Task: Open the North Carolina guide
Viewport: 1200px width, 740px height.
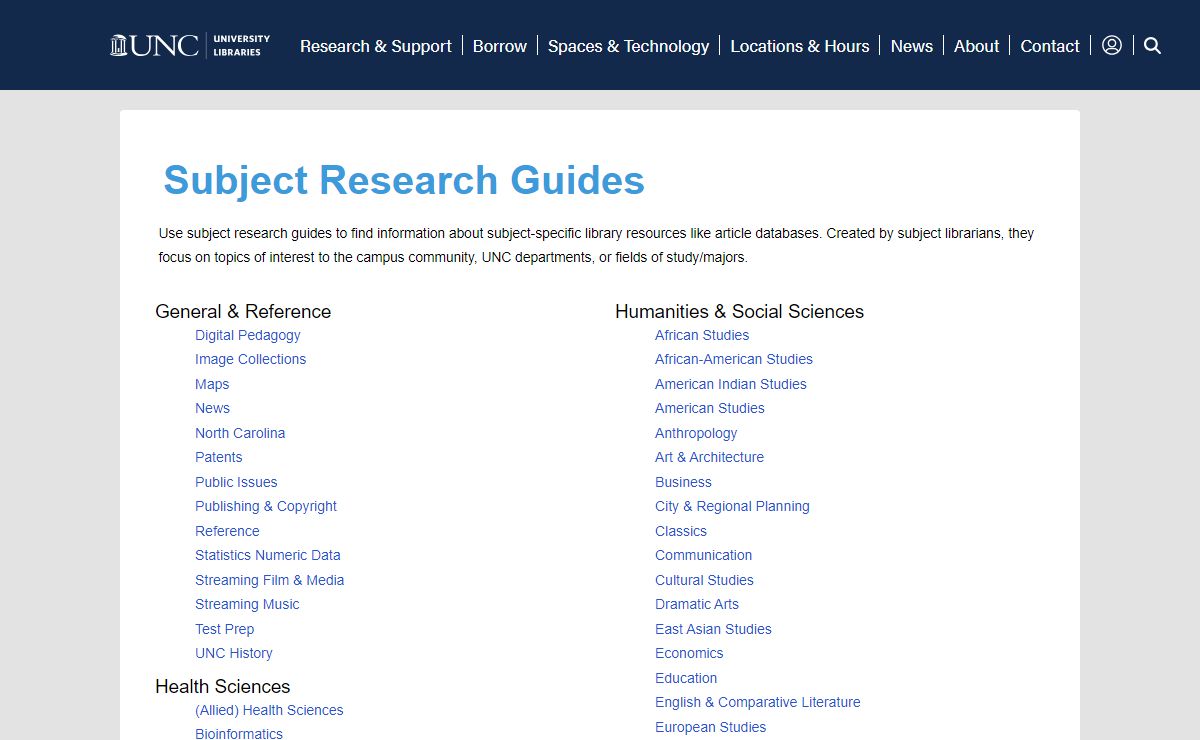Action: (x=240, y=433)
